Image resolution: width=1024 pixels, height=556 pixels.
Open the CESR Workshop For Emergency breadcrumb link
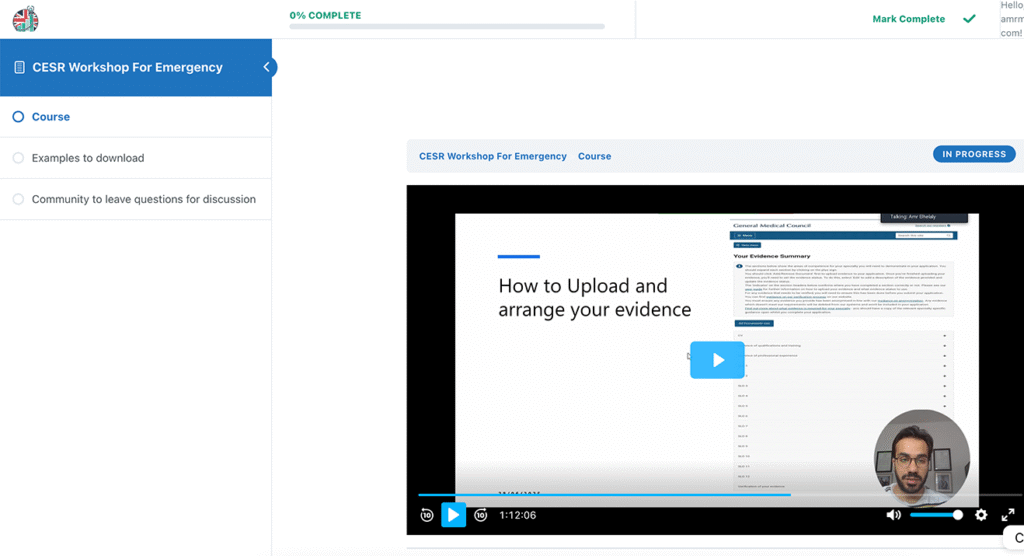tap(492, 156)
